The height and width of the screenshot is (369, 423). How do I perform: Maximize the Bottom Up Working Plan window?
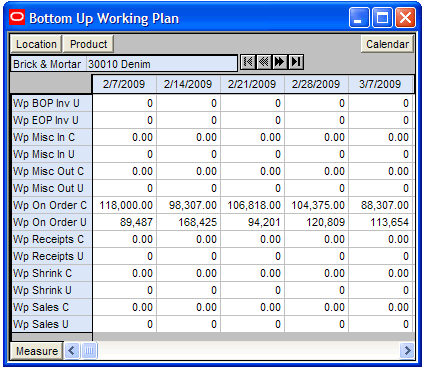click(382, 18)
